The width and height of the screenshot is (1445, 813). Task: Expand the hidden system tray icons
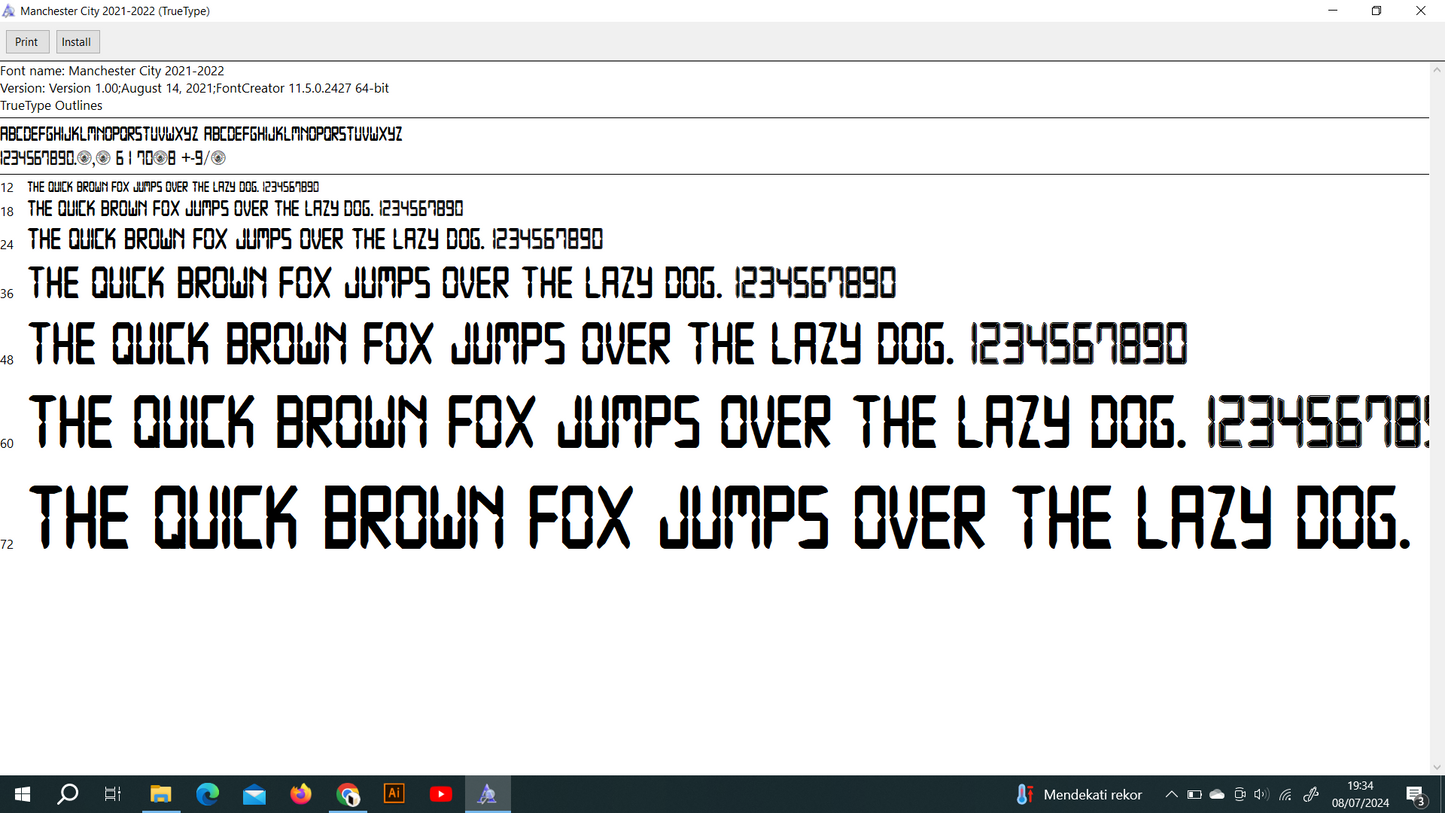pos(1171,795)
